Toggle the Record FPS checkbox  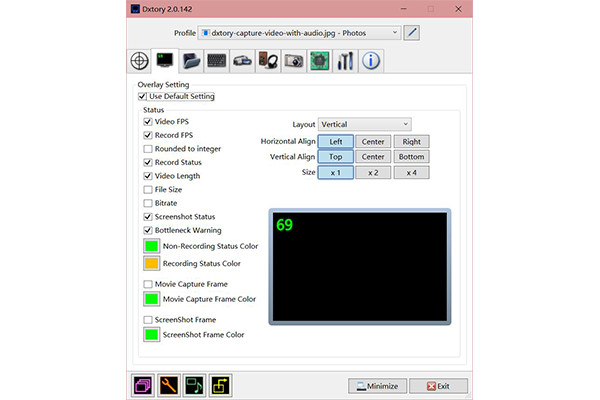pyautogui.click(x=148, y=135)
